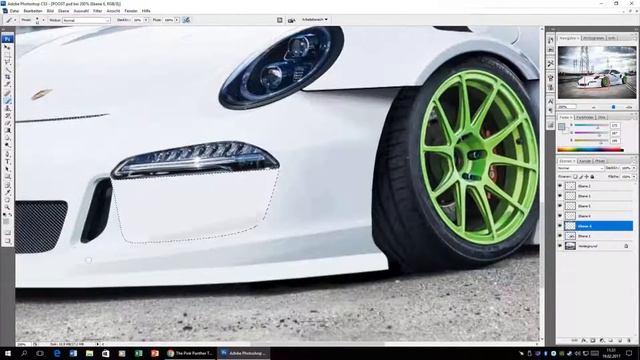
Task: Toggle visibility of the topmost layer
Action: click(x=560, y=186)
